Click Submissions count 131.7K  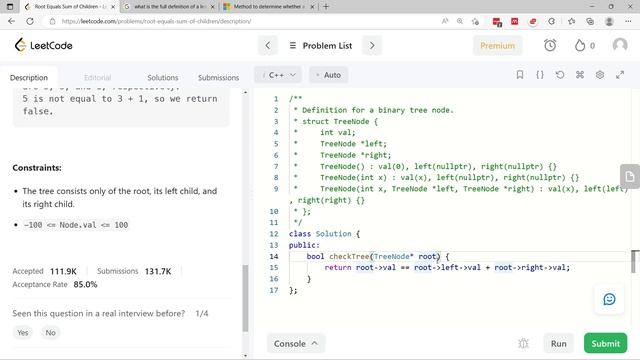coord(158,271)
